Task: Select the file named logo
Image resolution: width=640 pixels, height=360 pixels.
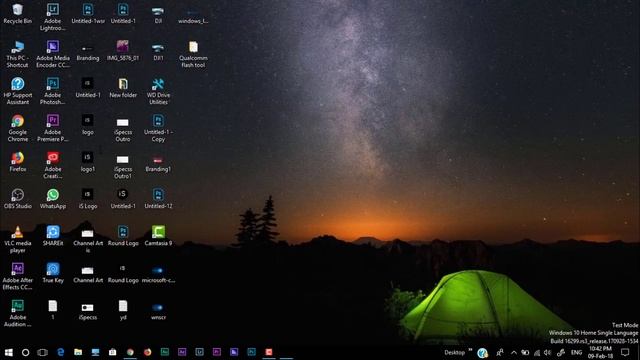Action: pos(88,125)
